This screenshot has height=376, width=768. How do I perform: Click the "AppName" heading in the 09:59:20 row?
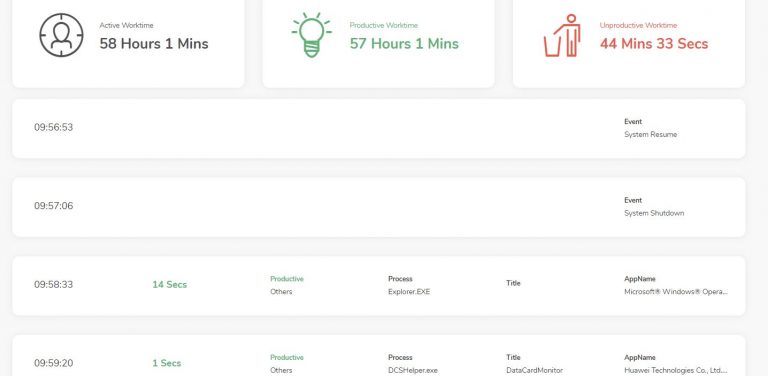point(640,358)
